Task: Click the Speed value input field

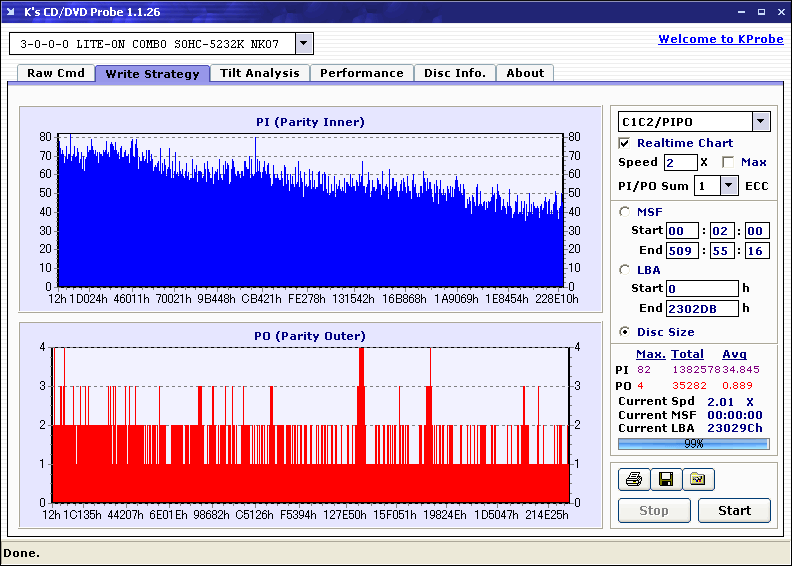Action: 680,162
